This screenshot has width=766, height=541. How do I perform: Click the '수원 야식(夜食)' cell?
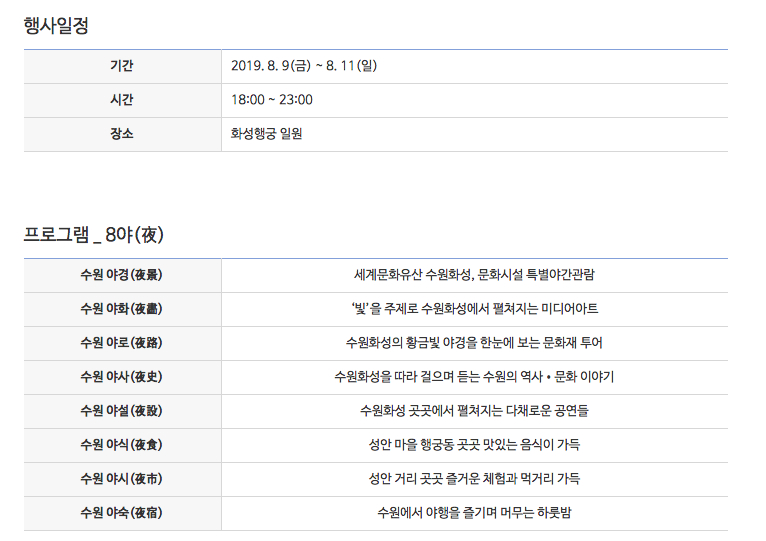click(x=122, y=445)
